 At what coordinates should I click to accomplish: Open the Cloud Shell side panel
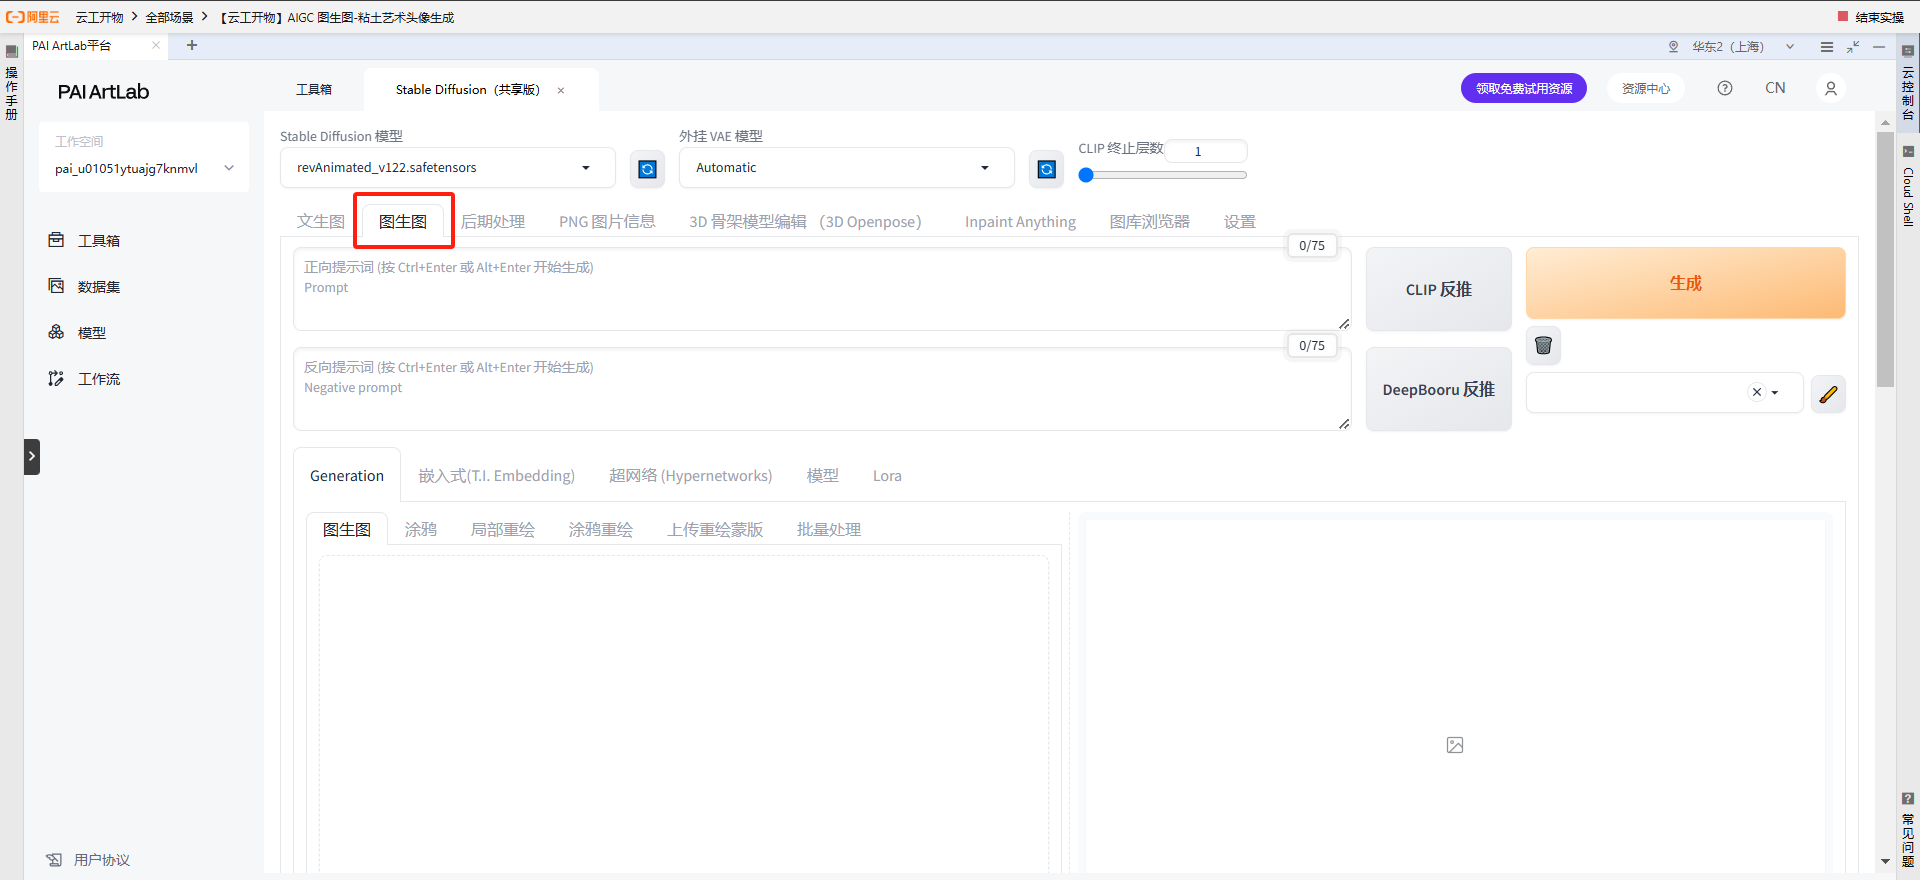click(x=1908, y=187)
